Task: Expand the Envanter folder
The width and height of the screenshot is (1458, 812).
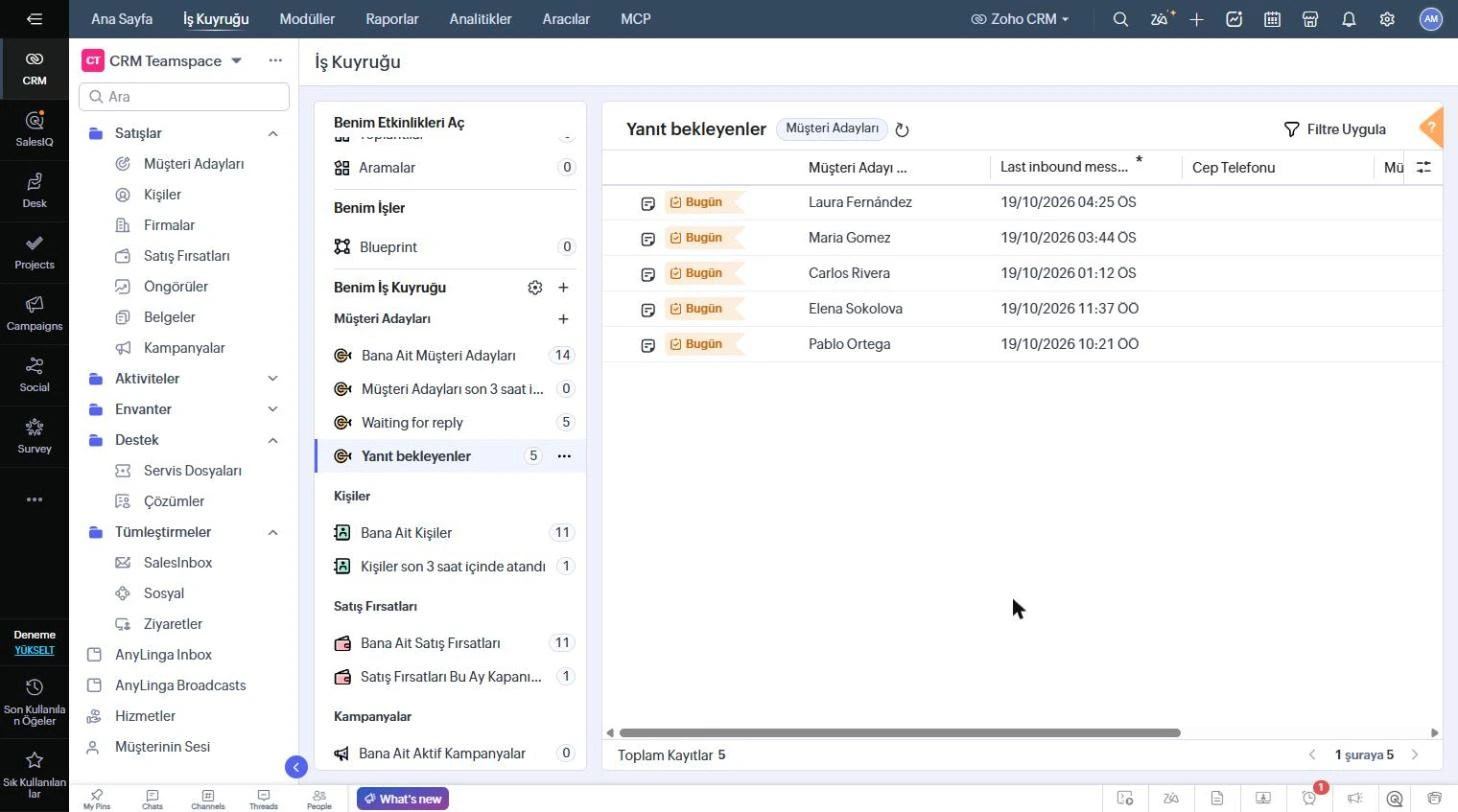Action: click(273, 410)
